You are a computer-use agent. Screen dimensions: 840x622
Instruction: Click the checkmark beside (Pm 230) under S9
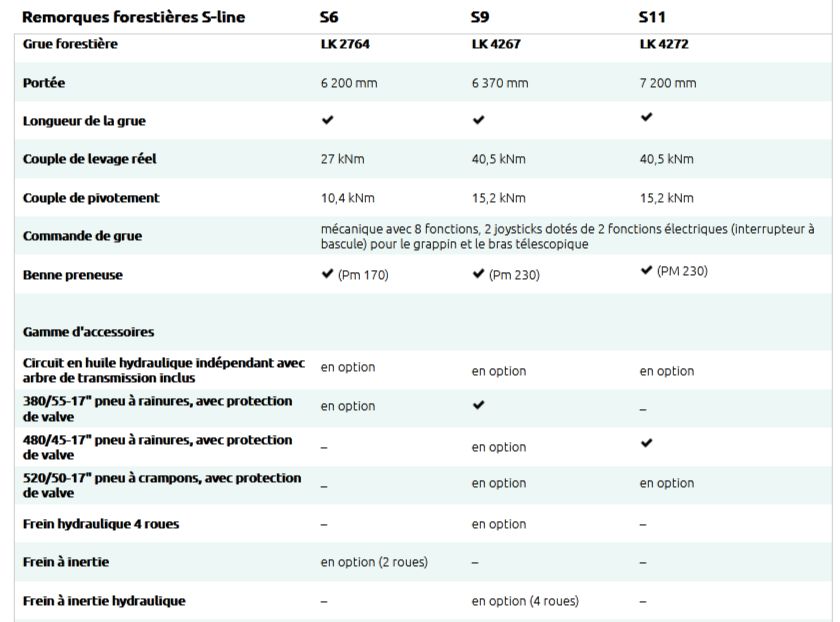(478, 274)
